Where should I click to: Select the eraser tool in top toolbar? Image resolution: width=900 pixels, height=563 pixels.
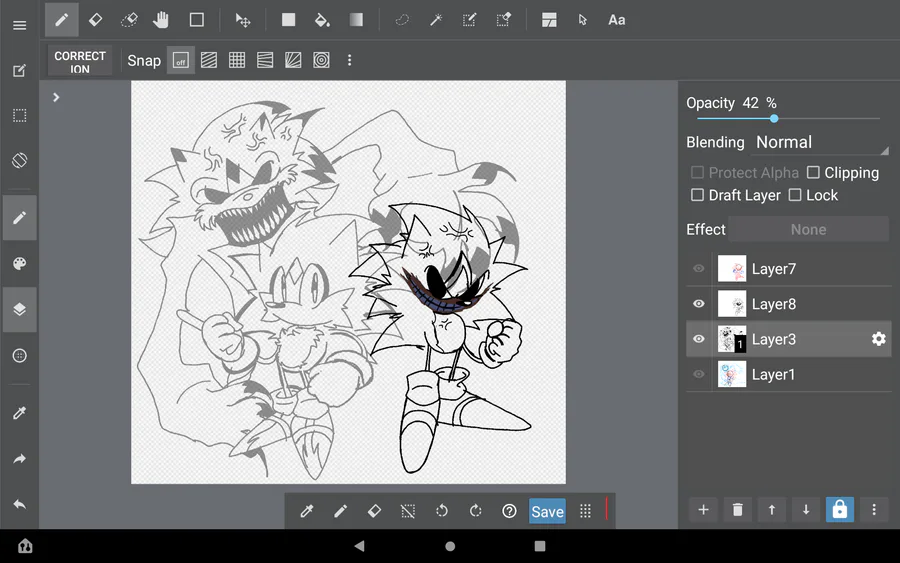click(x=95, y=20)
